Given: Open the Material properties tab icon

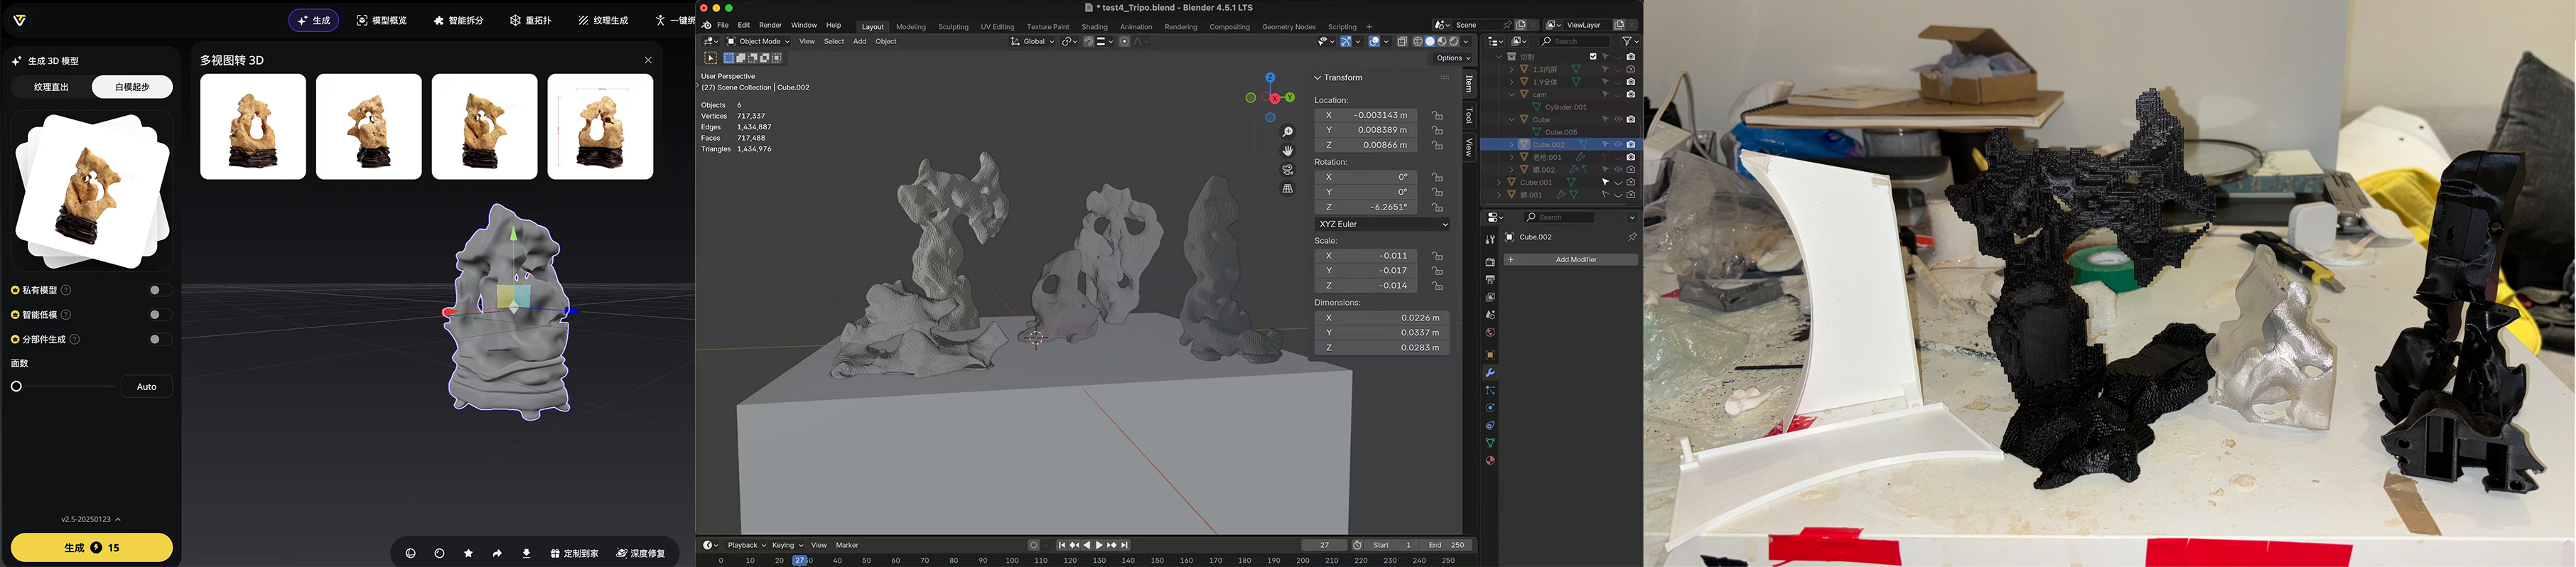Looking at the screenshot, I should 1490,461.
